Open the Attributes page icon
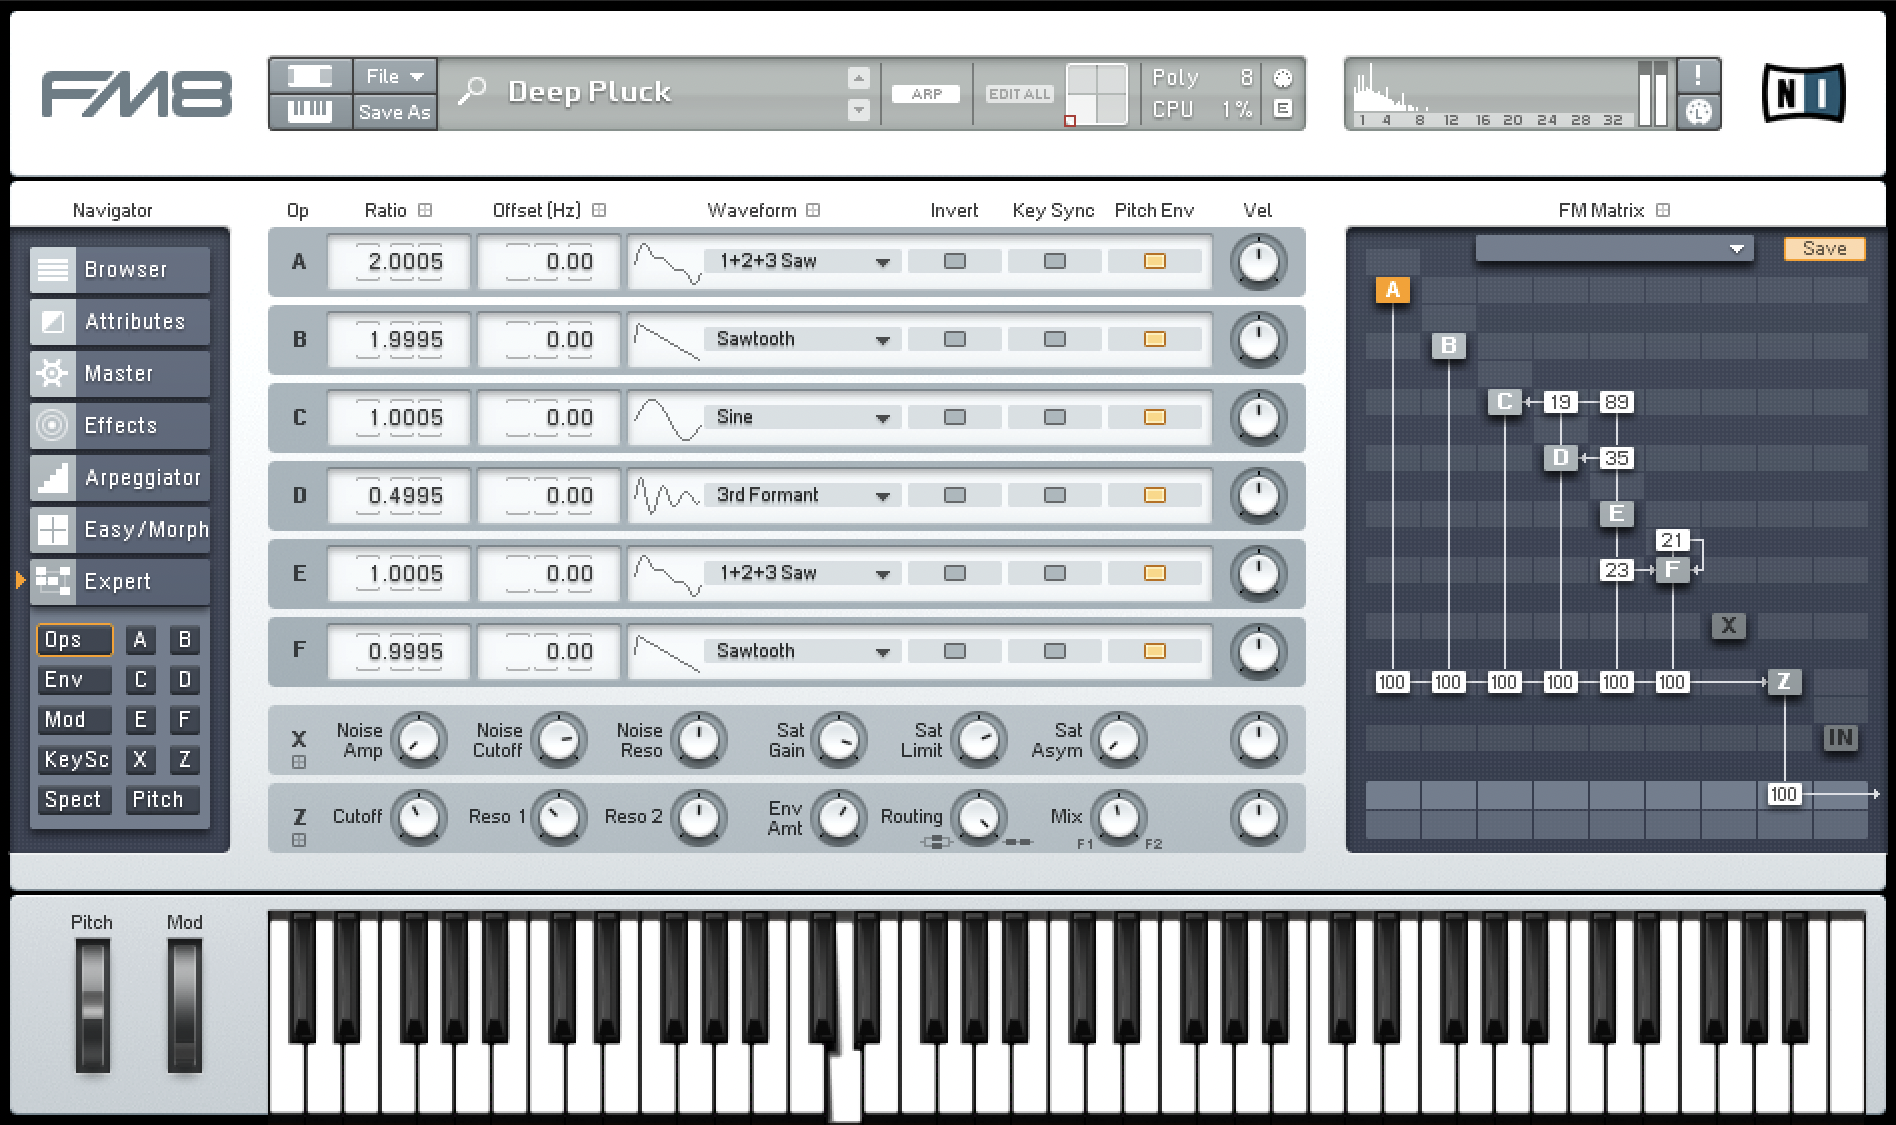The width and height of the screenshot is (1896, 1125). (x=52, y=322)
